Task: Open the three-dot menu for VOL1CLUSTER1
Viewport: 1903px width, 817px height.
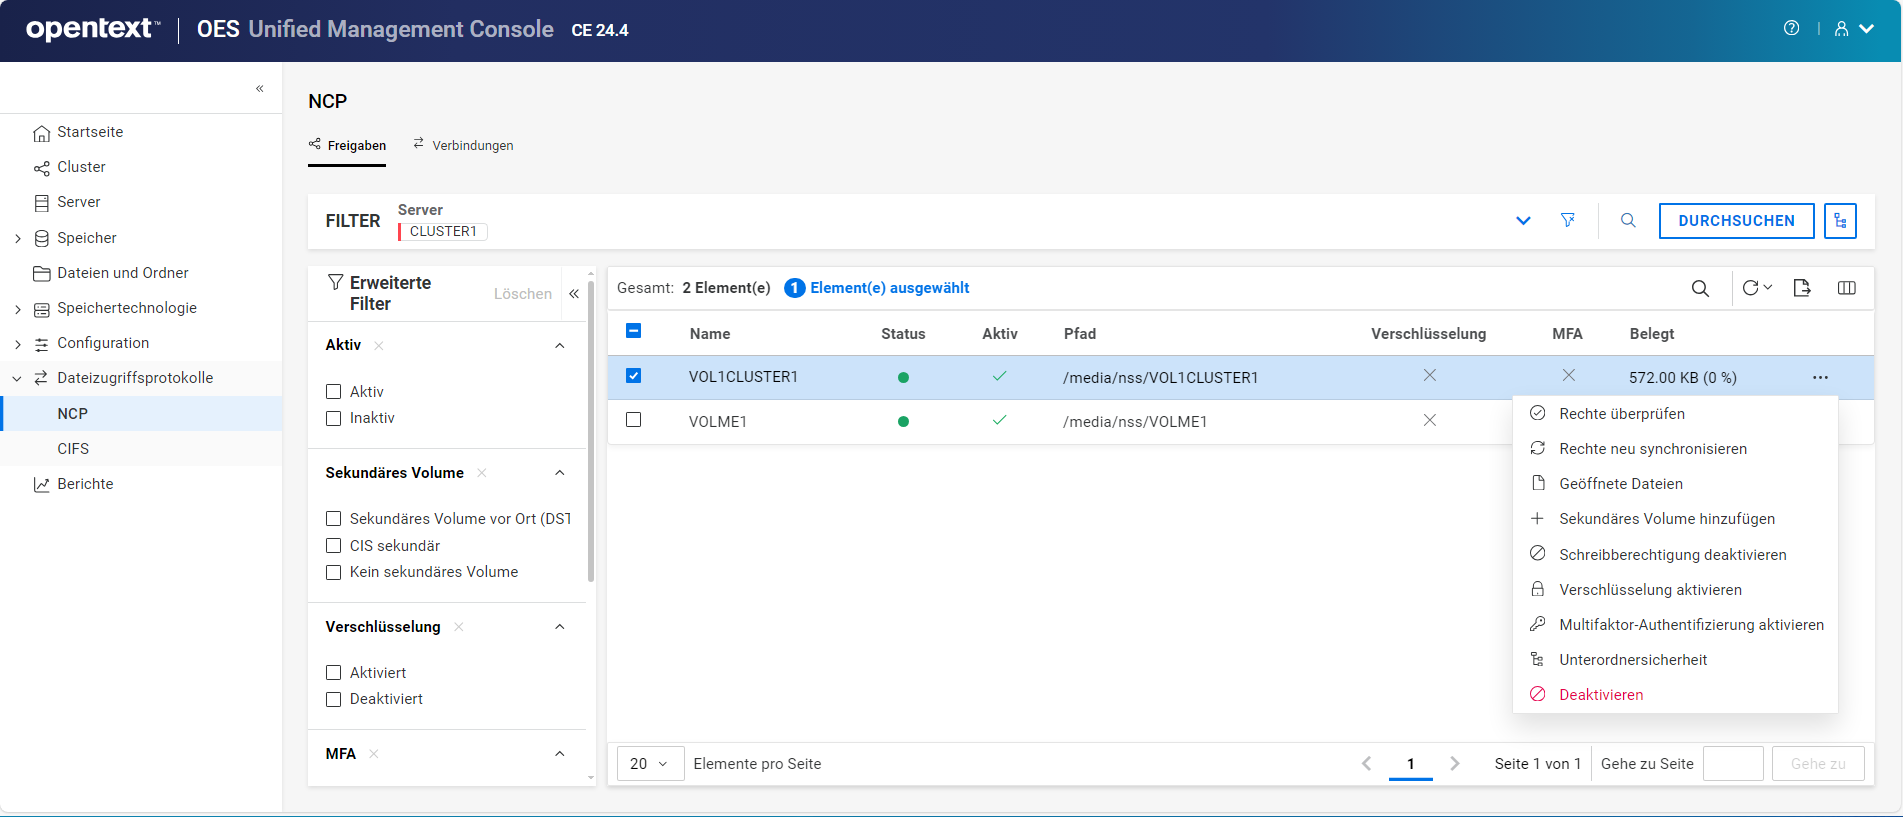Action: (x=1820, y=377)
